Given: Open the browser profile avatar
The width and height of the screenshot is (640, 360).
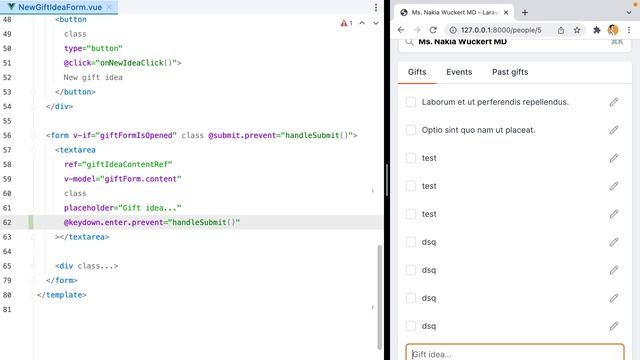Looking at the screenshot, I should tap(613, 30).
